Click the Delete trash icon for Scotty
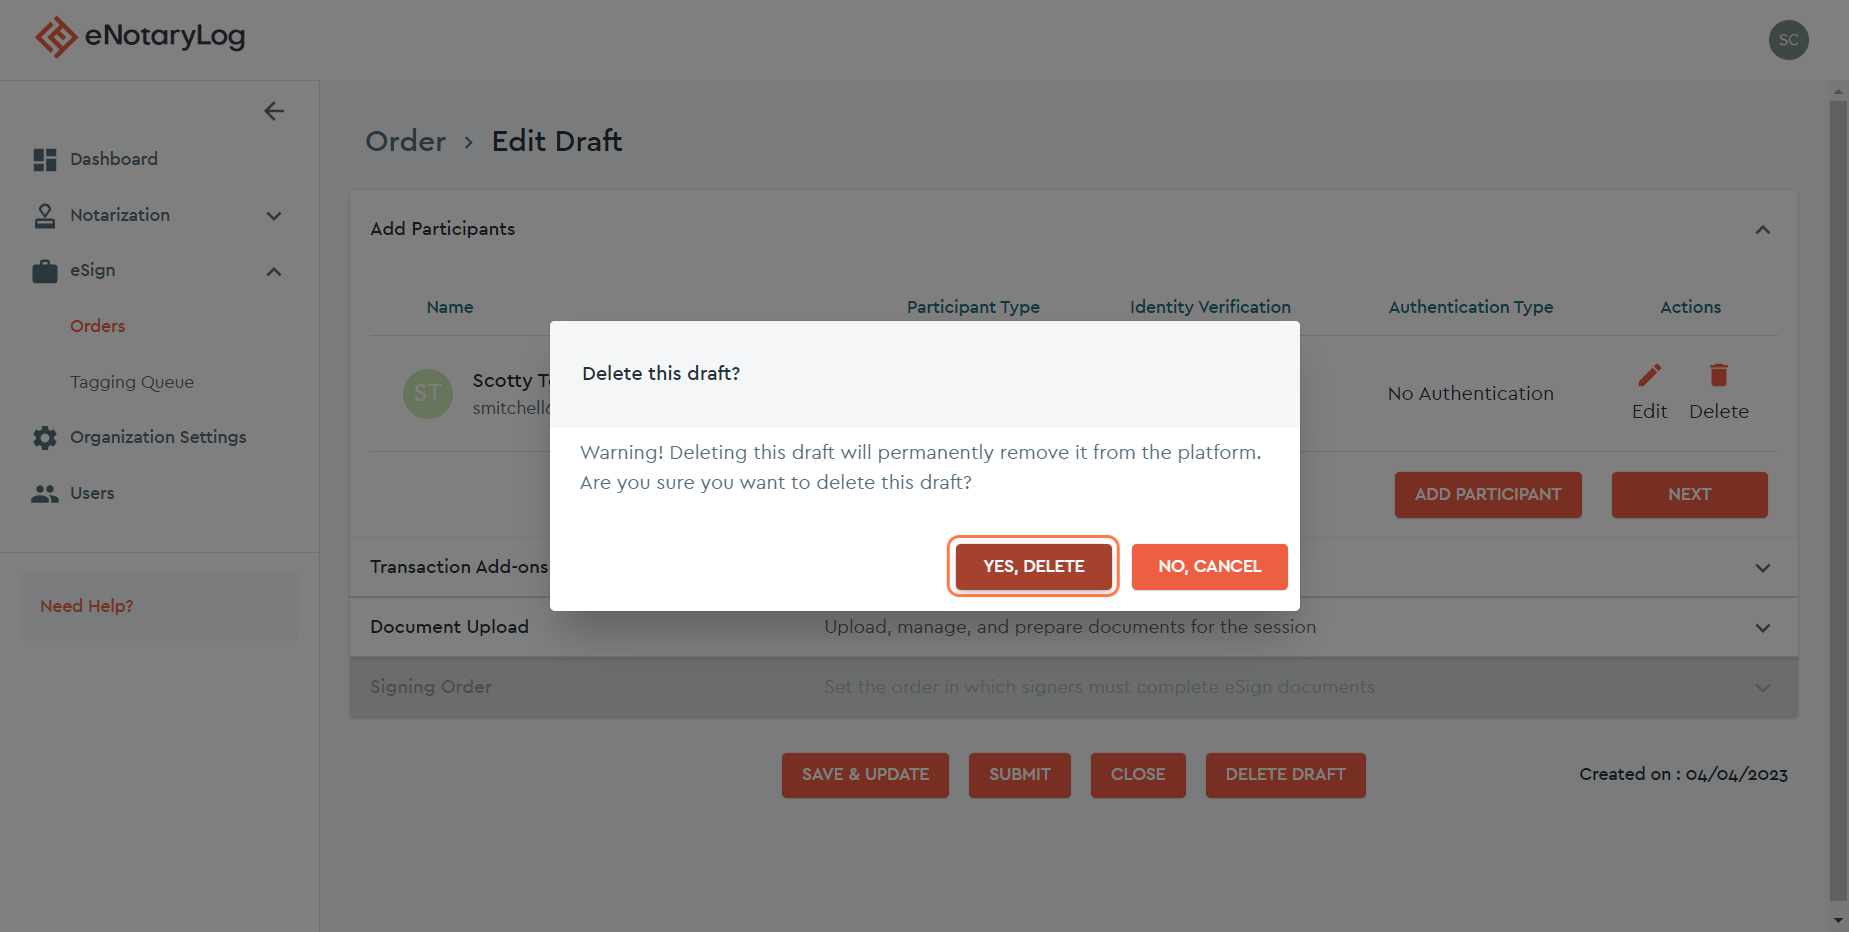Viewport: 1849px width, 932px height. tap(1719, 375)
